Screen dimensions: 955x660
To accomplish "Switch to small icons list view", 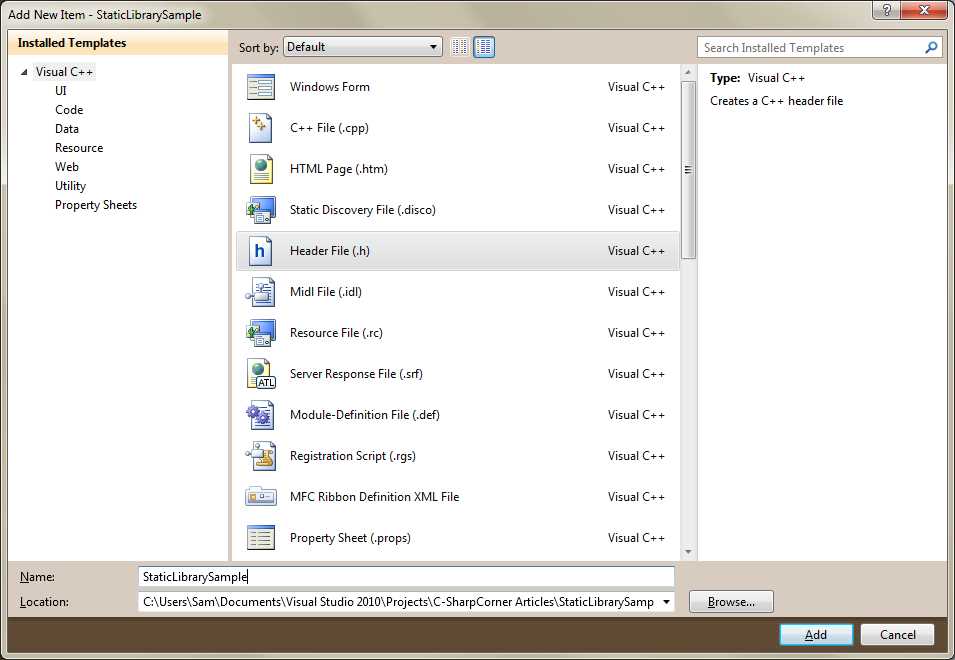I will pyautogui.click(x=458, y=46).
